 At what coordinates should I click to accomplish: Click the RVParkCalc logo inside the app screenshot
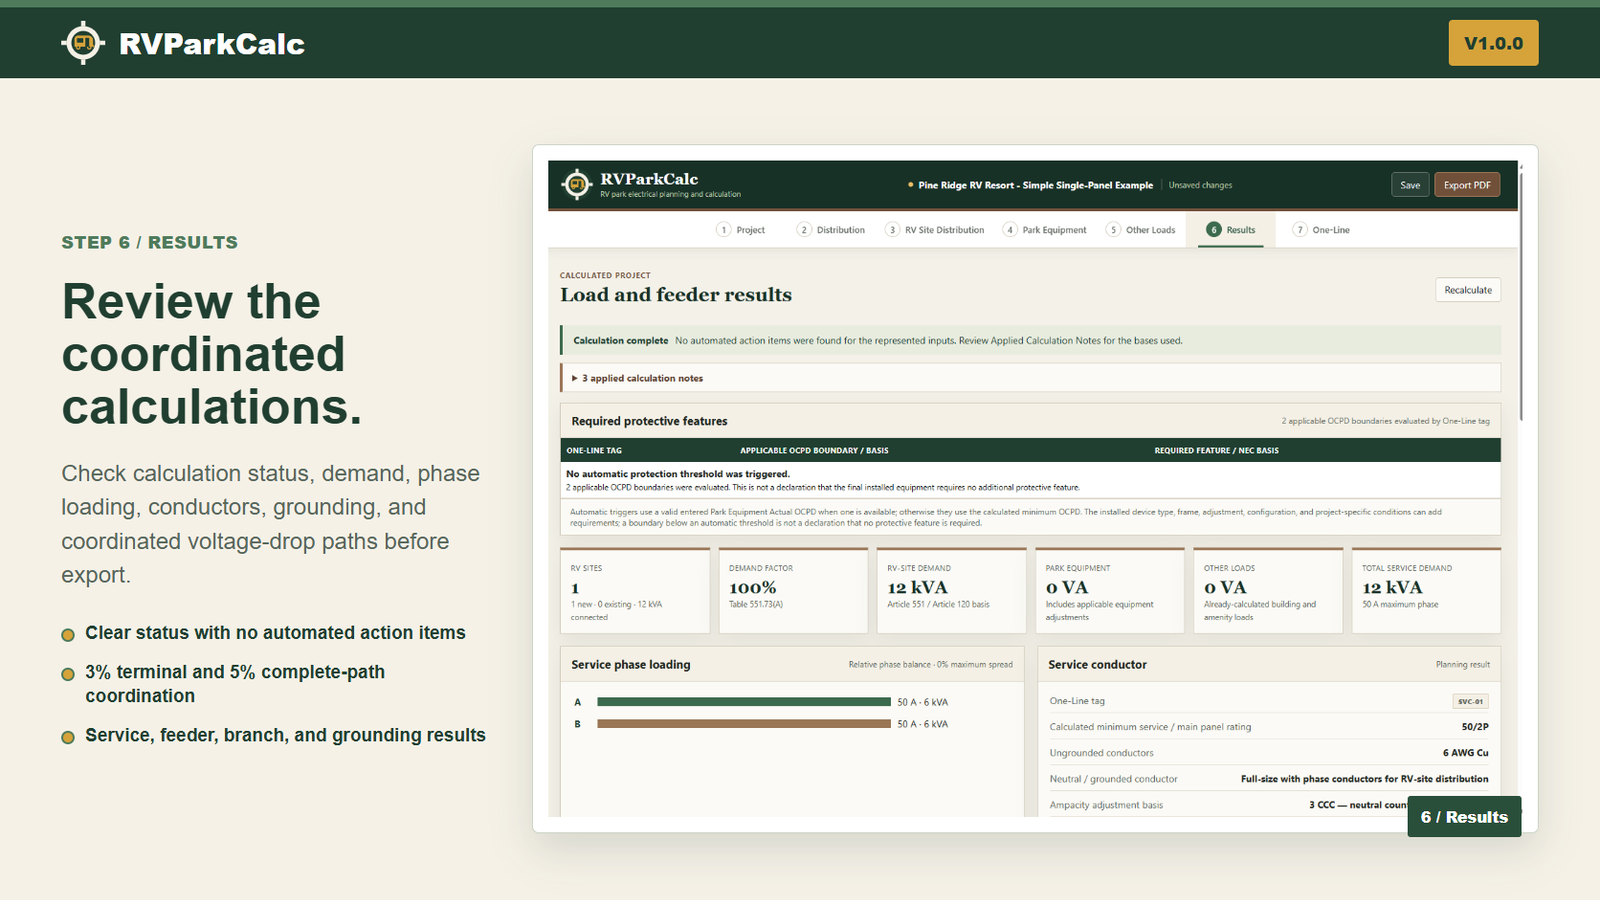[577, 184]
